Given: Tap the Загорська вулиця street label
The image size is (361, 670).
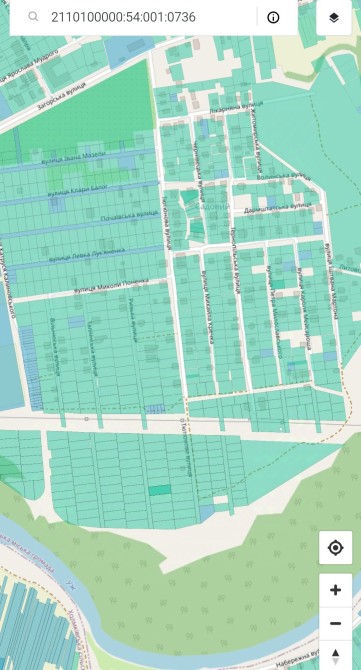Looking at the screenshot, I should [x=62, y=96].
